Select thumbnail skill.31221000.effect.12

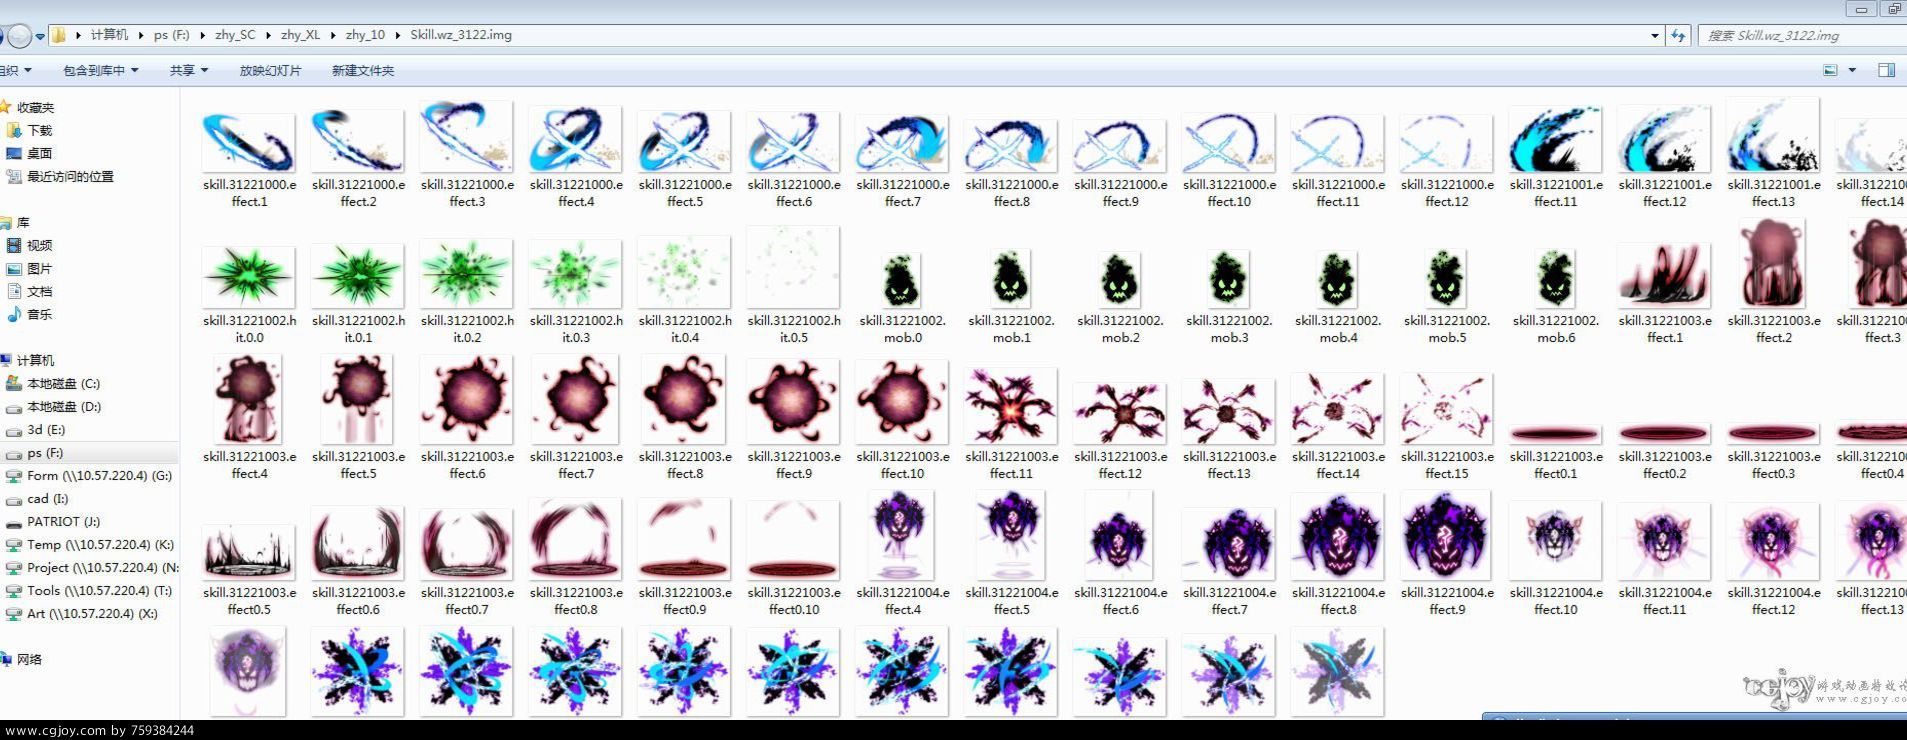click(x=1447, y=142)
